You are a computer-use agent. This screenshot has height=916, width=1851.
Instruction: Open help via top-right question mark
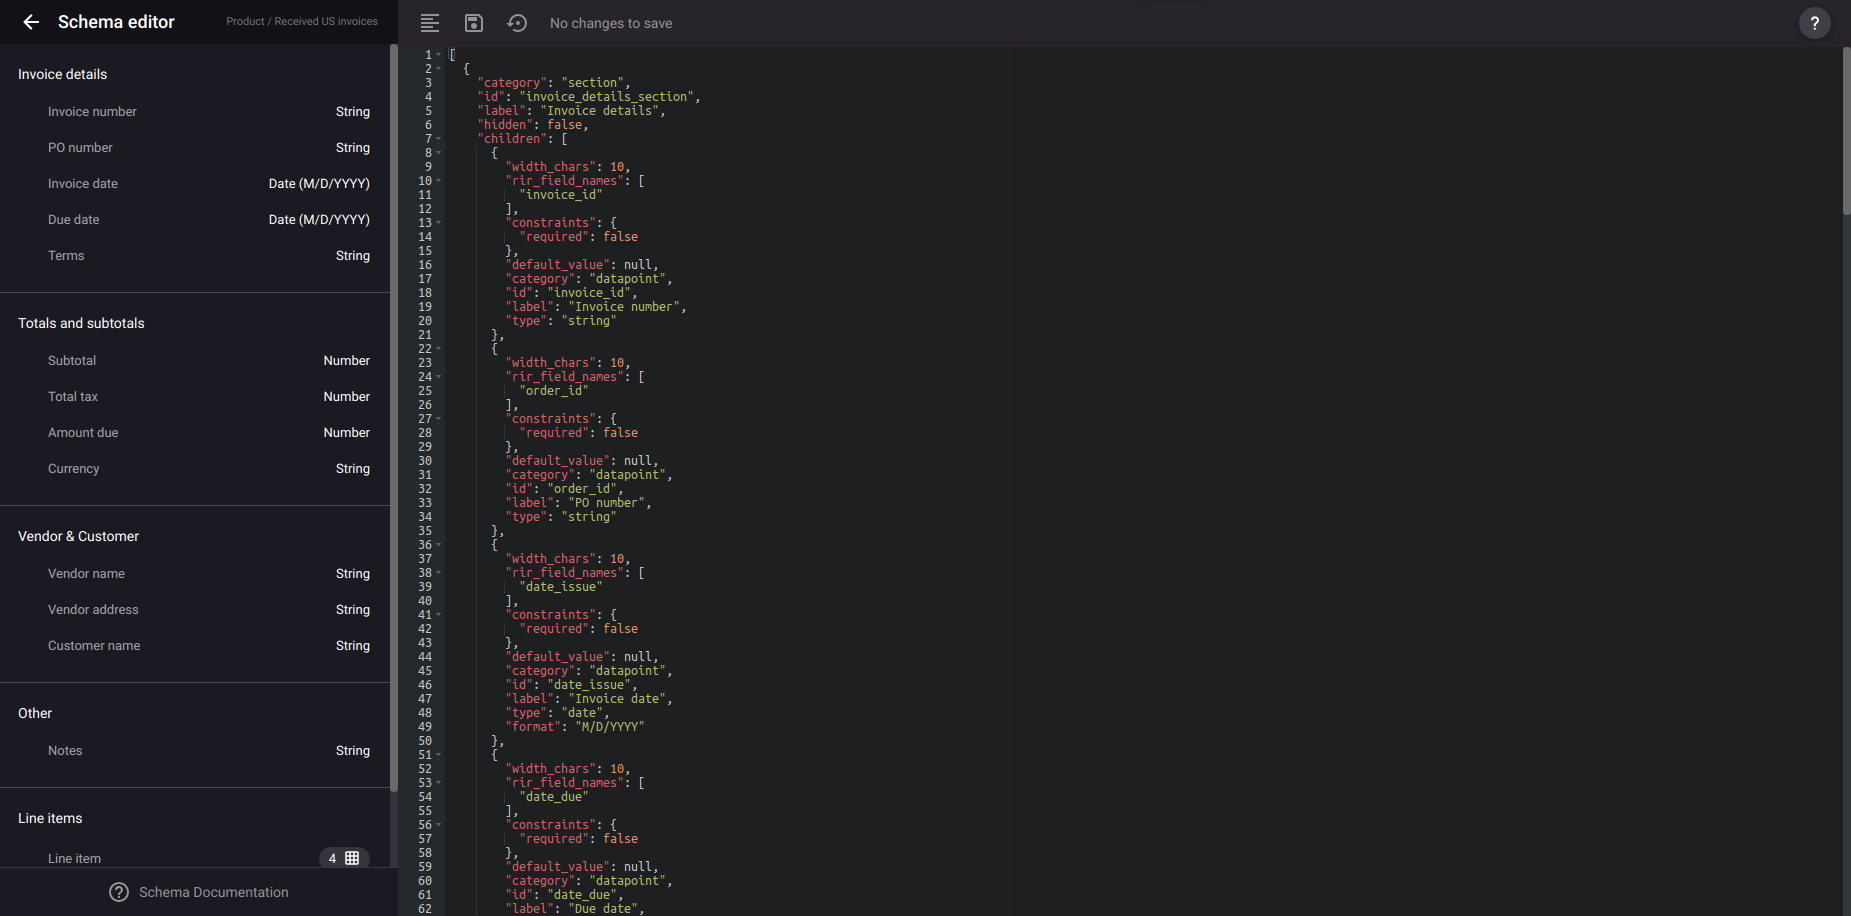pyautogui.click(x=1814, y=23)
